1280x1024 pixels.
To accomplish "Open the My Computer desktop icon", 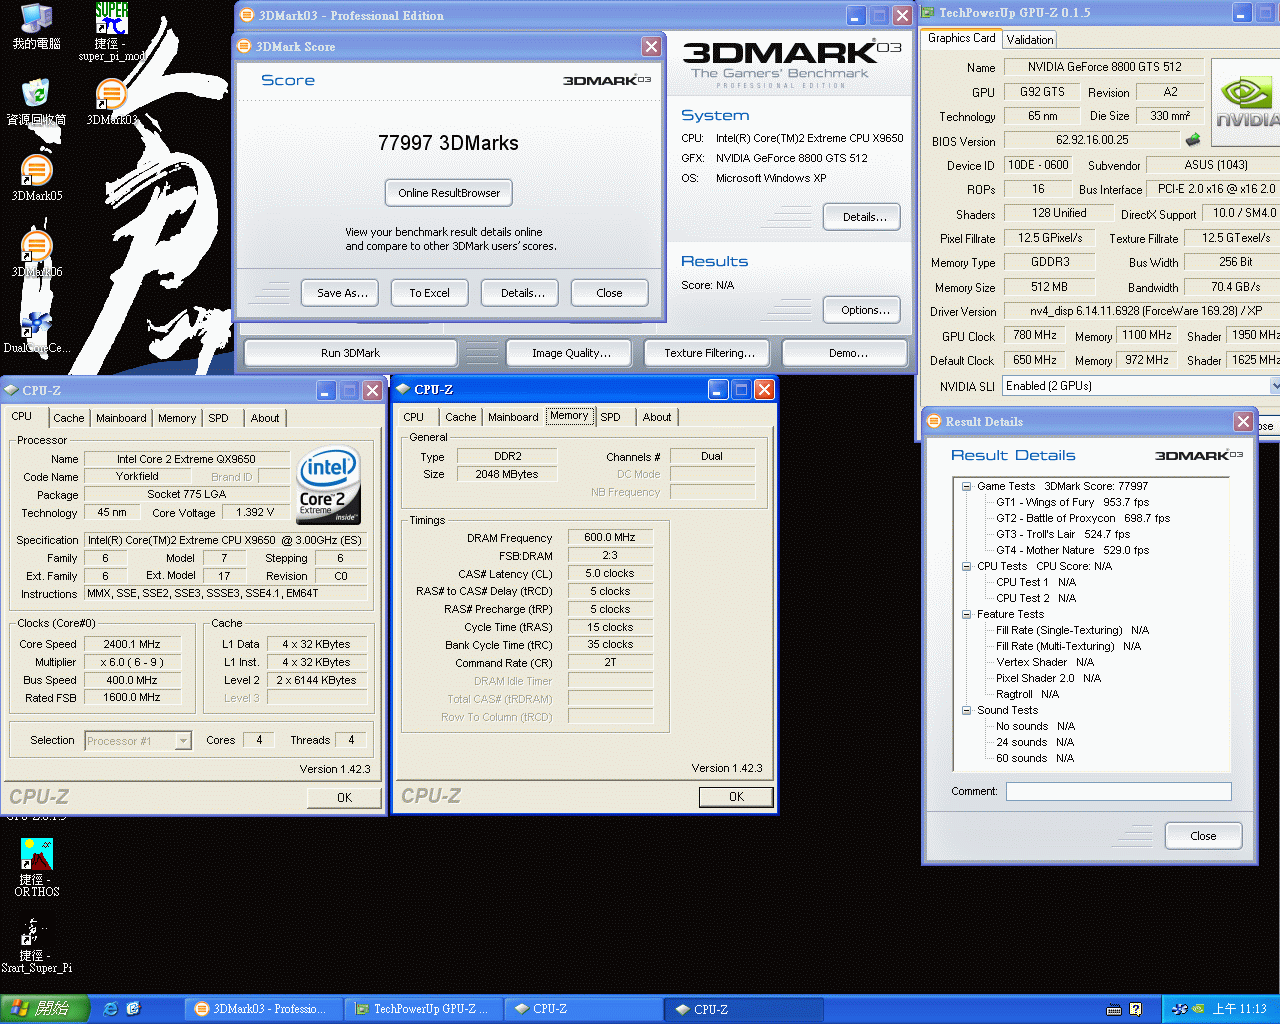I will [36, 26].
